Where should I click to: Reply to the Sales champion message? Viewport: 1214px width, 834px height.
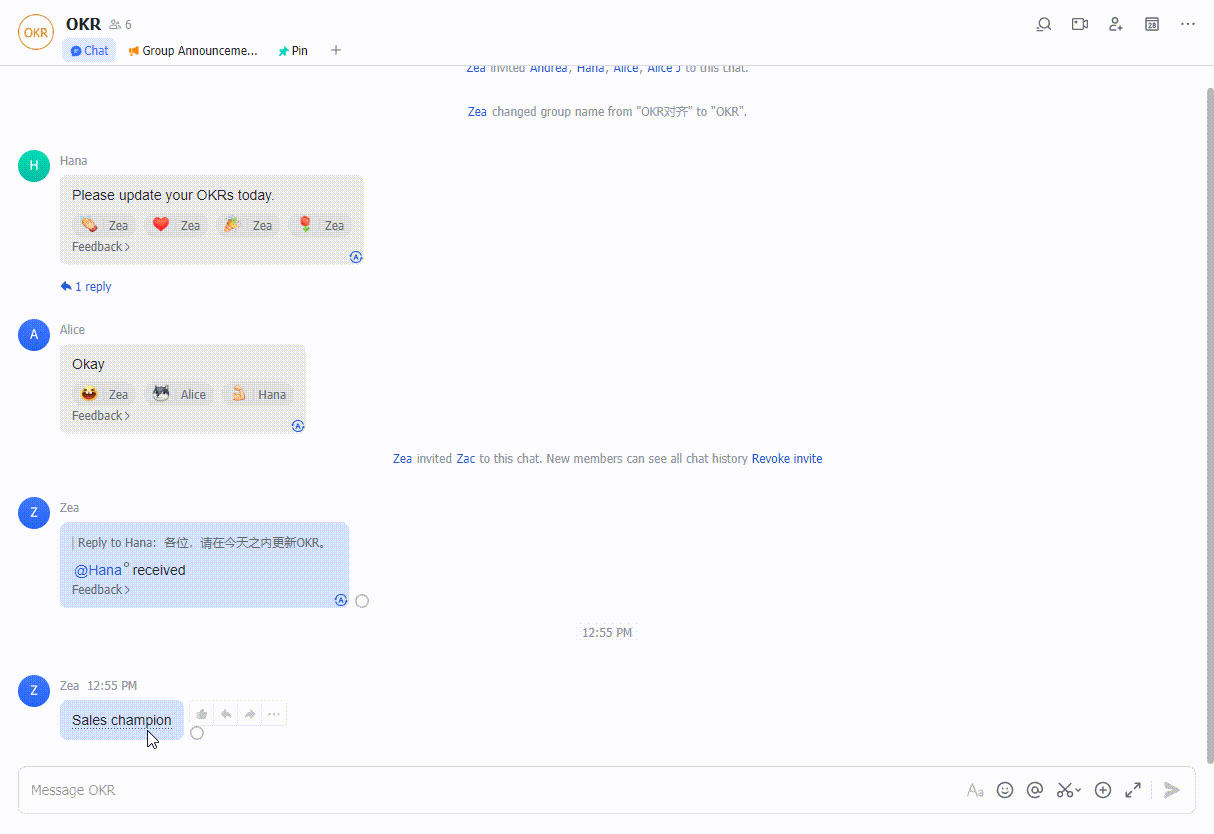226,714
